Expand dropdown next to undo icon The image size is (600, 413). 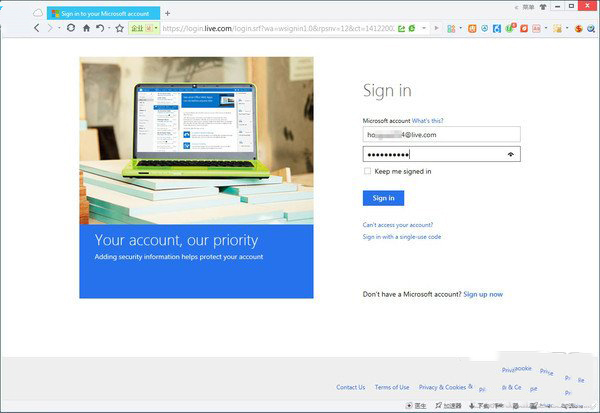tap(109, 28)
